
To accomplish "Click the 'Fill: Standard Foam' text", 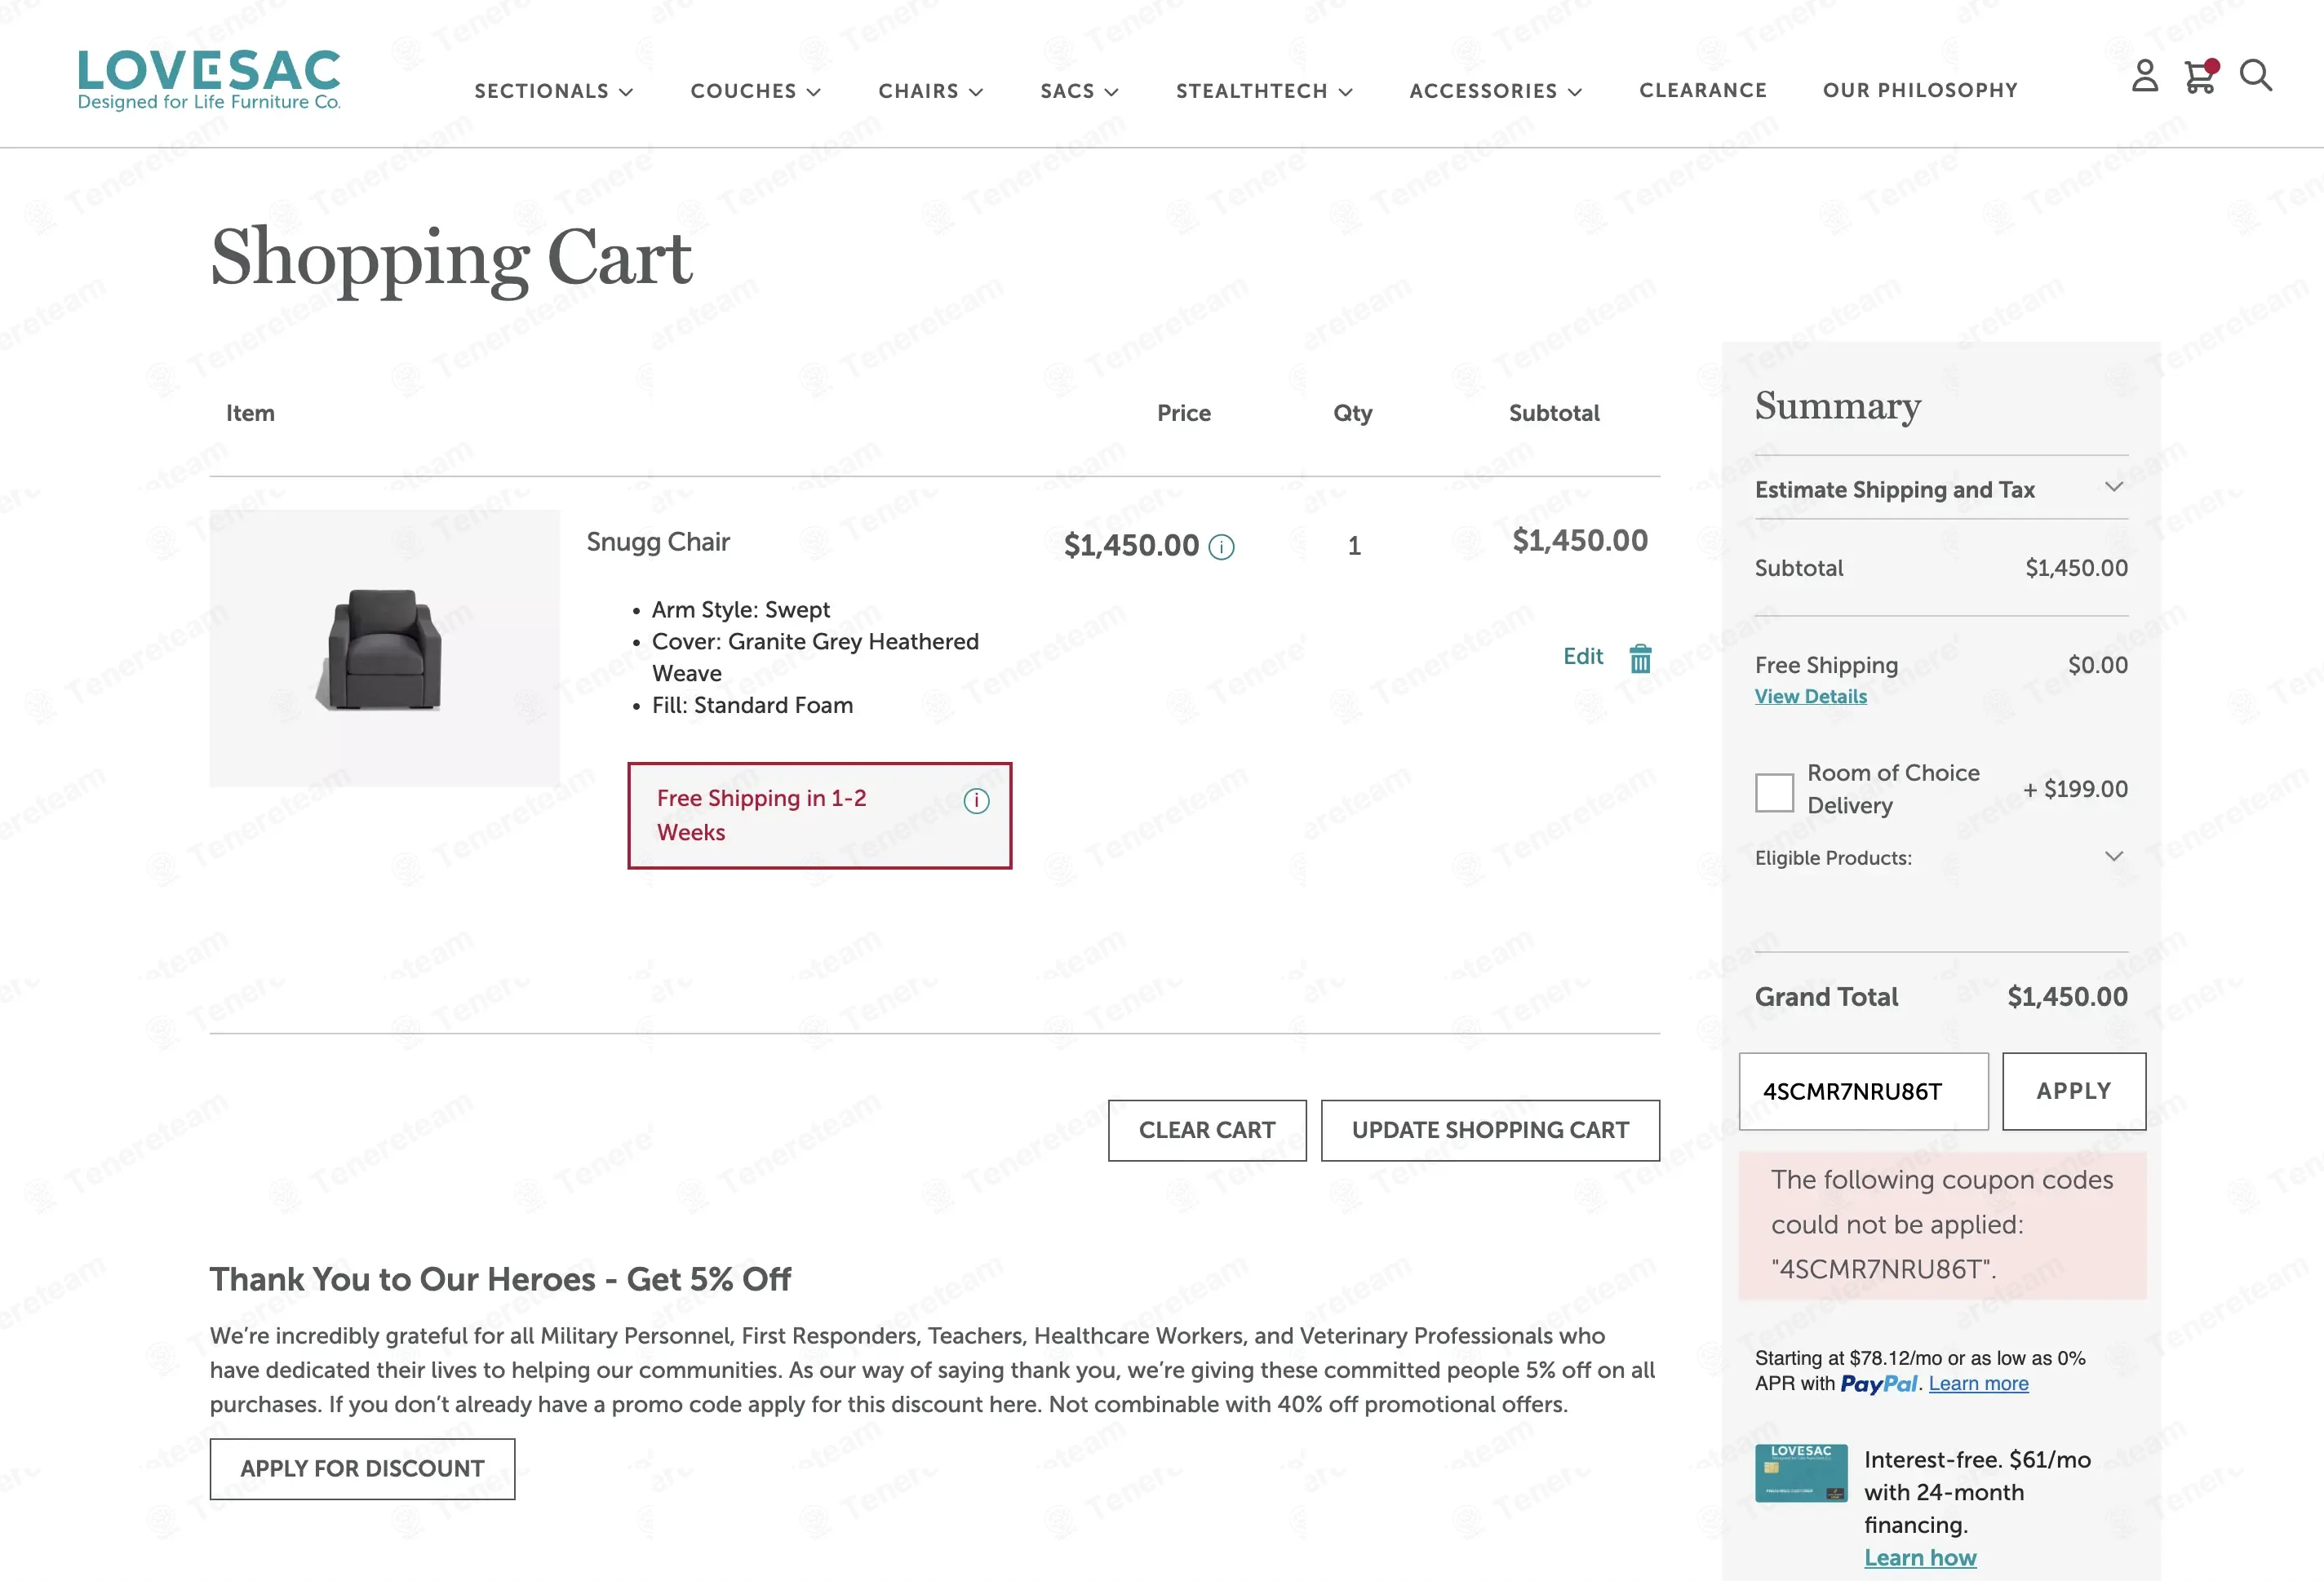I will pos(752,705).
